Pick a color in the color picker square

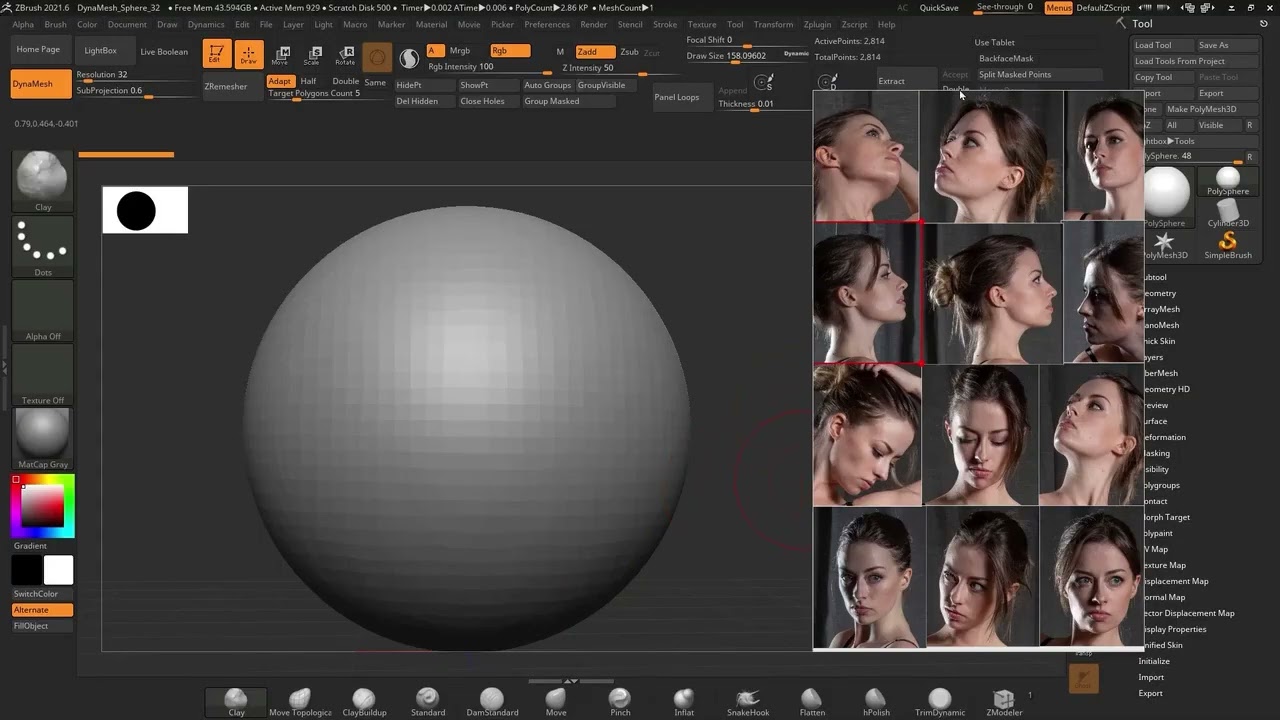pos(43,507)
